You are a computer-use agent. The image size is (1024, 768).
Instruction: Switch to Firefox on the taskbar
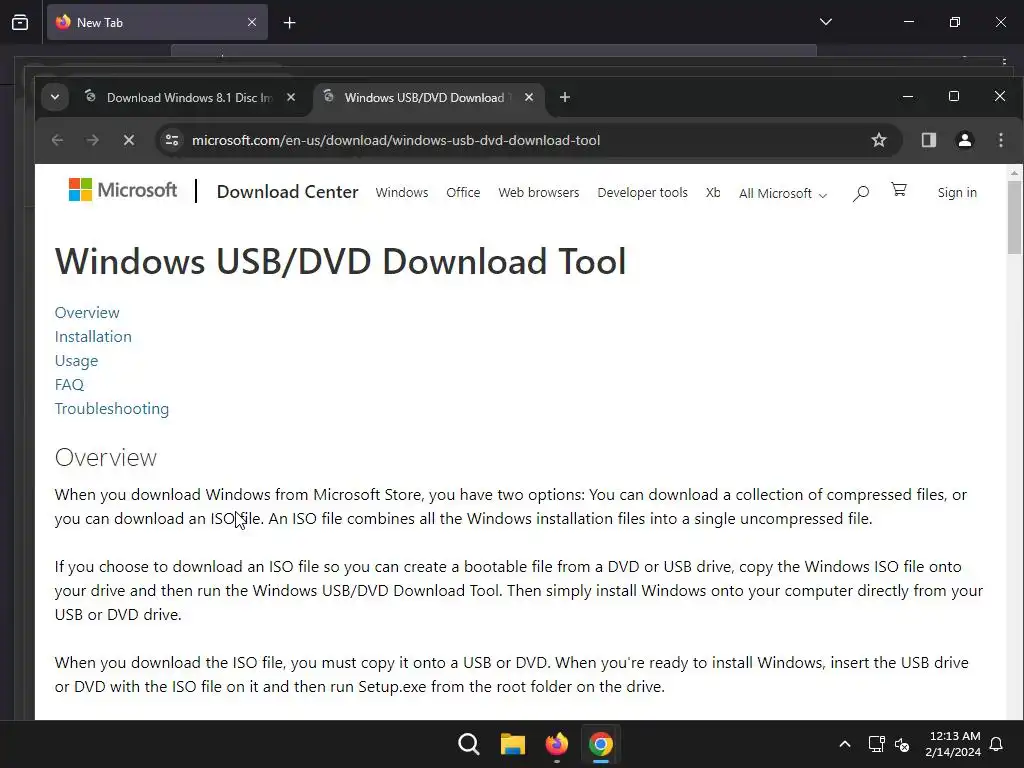556,744
